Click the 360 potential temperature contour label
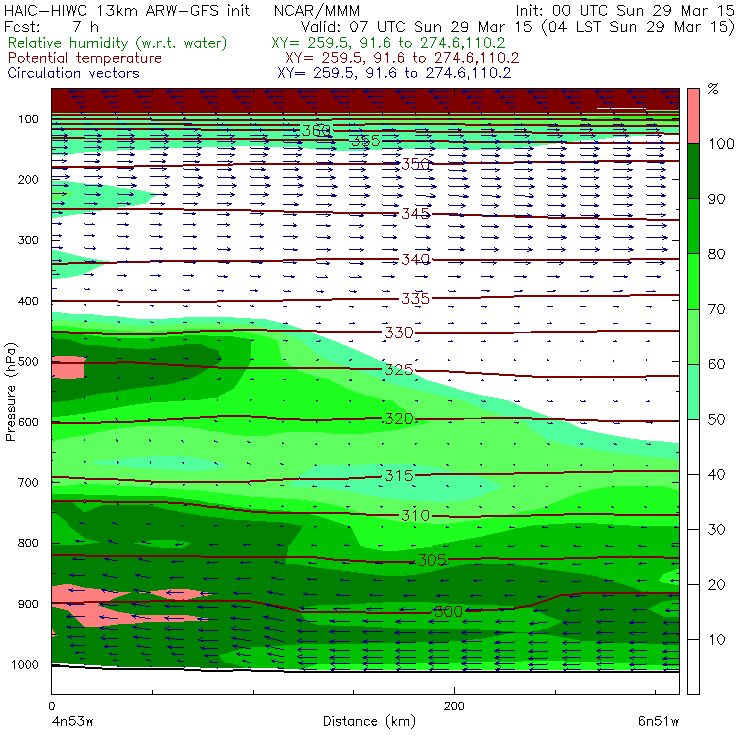Image resolution: width=740 pixels, height=740 pixels. [316, 130]
